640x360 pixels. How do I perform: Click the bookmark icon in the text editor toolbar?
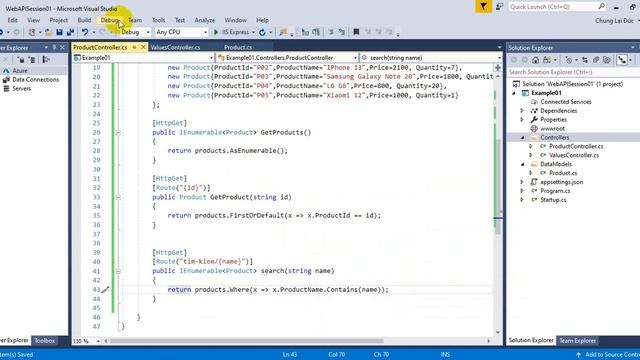tap(356, 32)
